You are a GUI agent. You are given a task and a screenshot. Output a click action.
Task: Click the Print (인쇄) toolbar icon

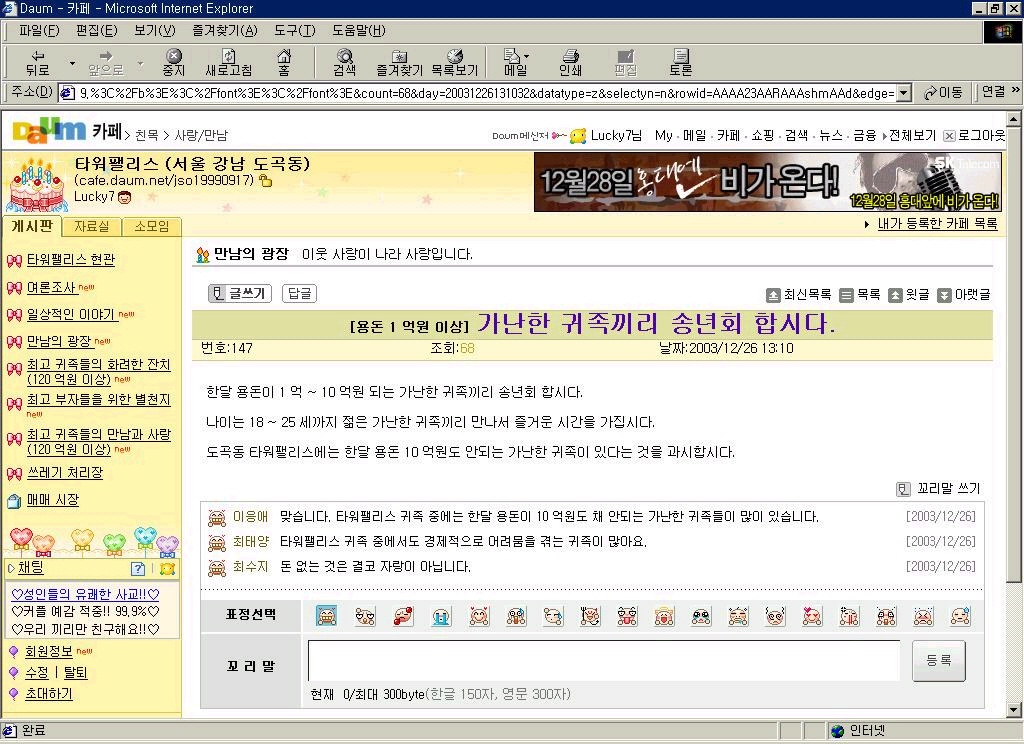(x=570, y=62)
